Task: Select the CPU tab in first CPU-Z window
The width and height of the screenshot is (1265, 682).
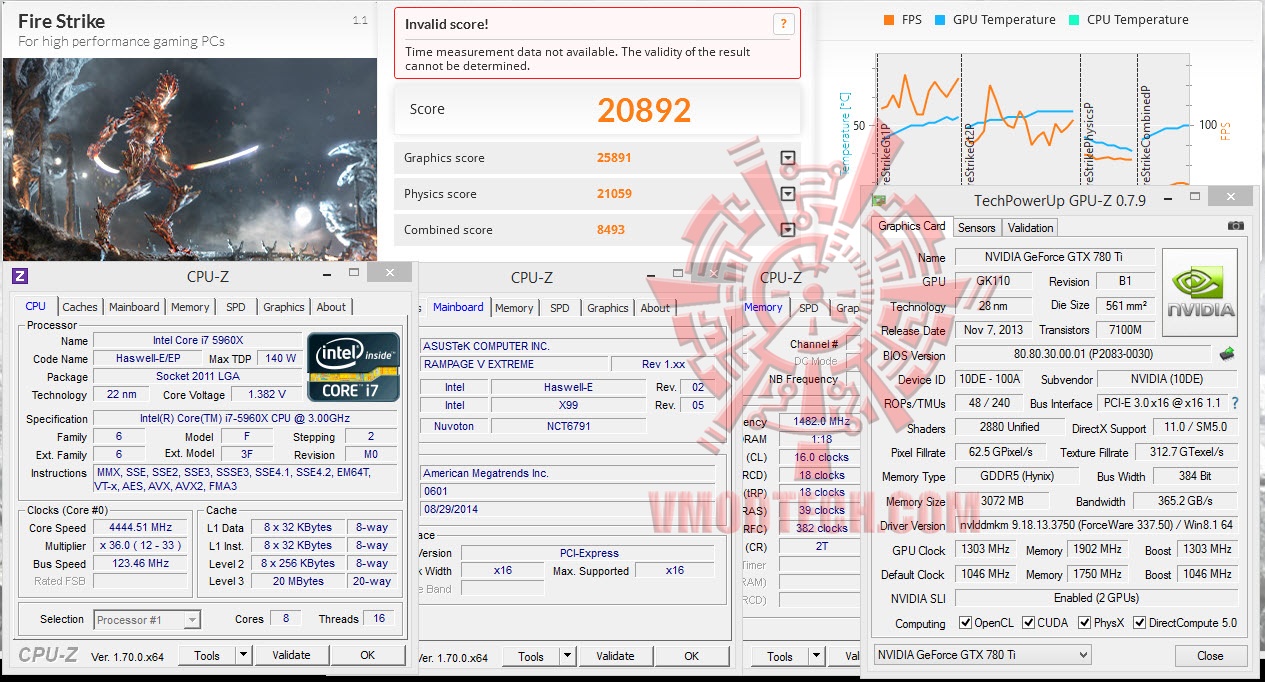Action: point(36,306)
